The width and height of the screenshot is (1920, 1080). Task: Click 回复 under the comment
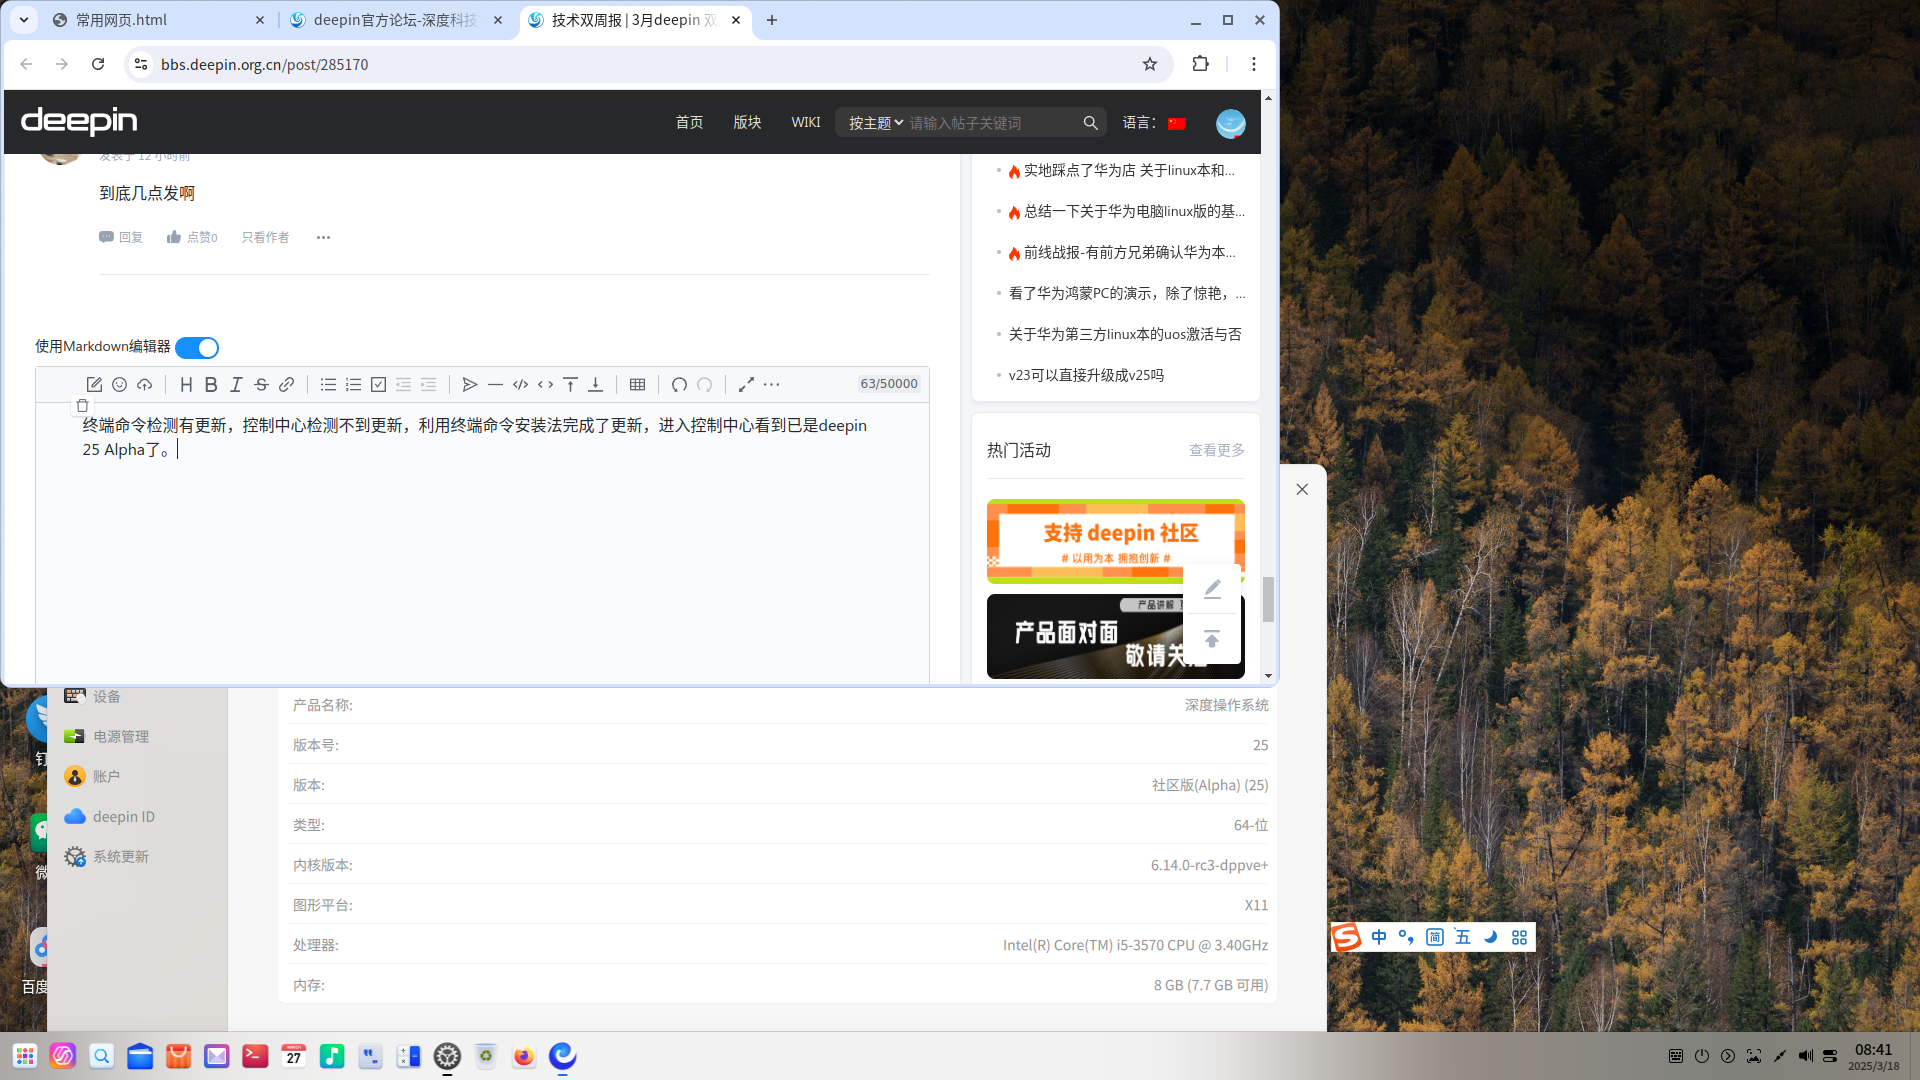(x=121, y=237)
